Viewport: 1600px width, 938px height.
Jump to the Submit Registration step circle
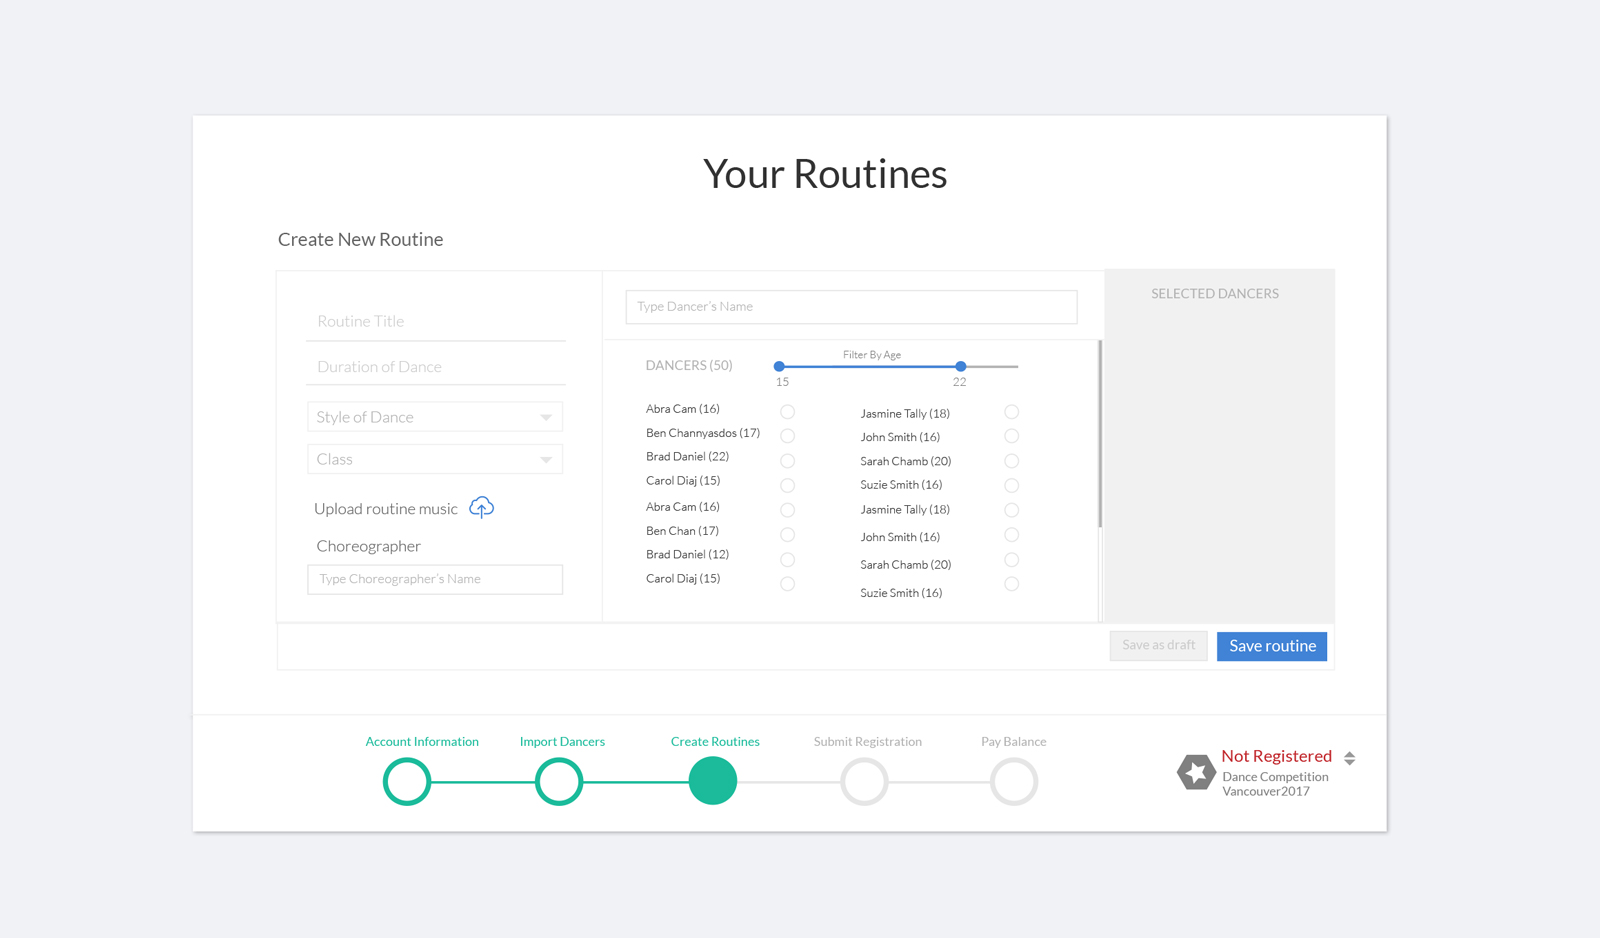(864, 781)
